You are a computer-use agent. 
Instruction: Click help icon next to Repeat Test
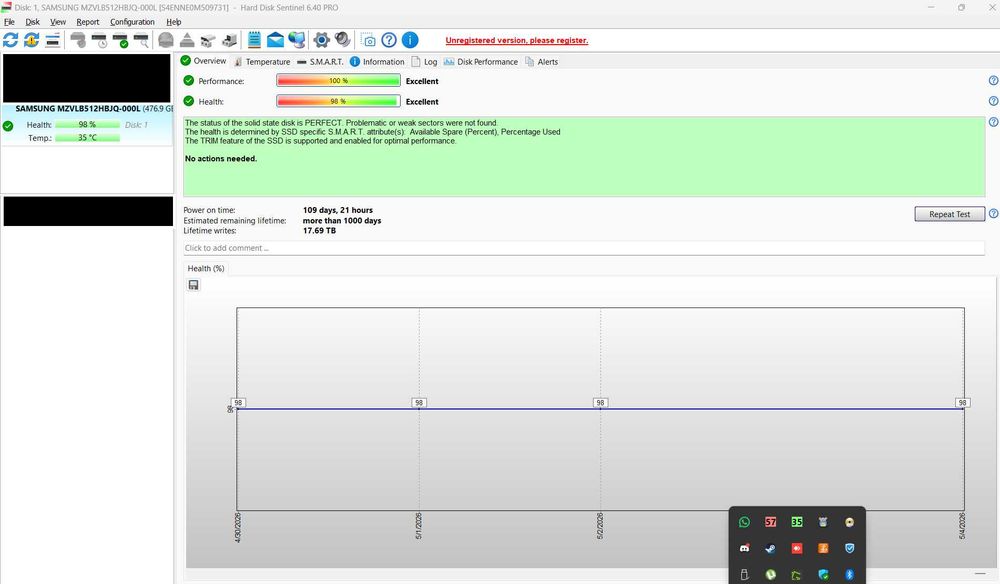pos(993,214)
